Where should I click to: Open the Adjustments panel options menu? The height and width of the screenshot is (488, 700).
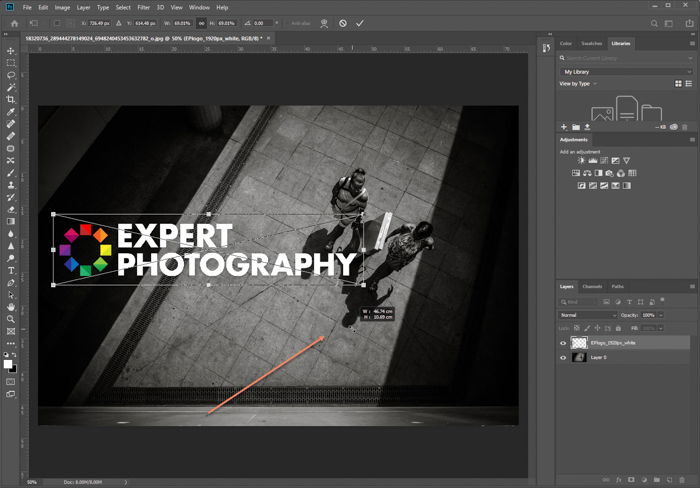(x=692, y=140)
